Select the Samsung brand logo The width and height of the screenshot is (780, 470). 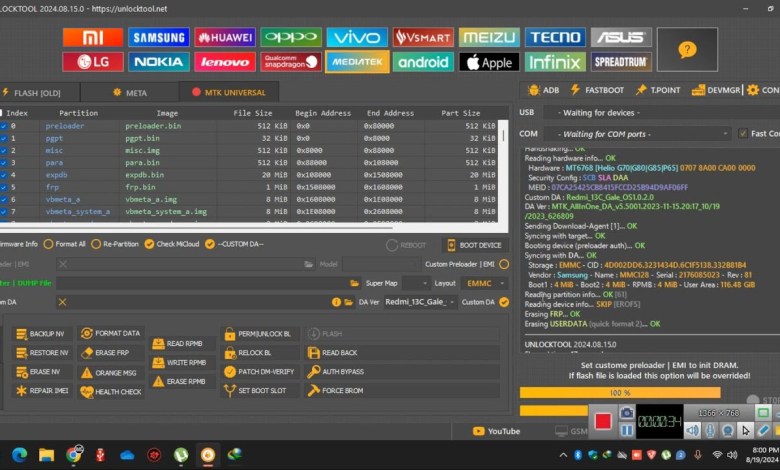[159, 37]
